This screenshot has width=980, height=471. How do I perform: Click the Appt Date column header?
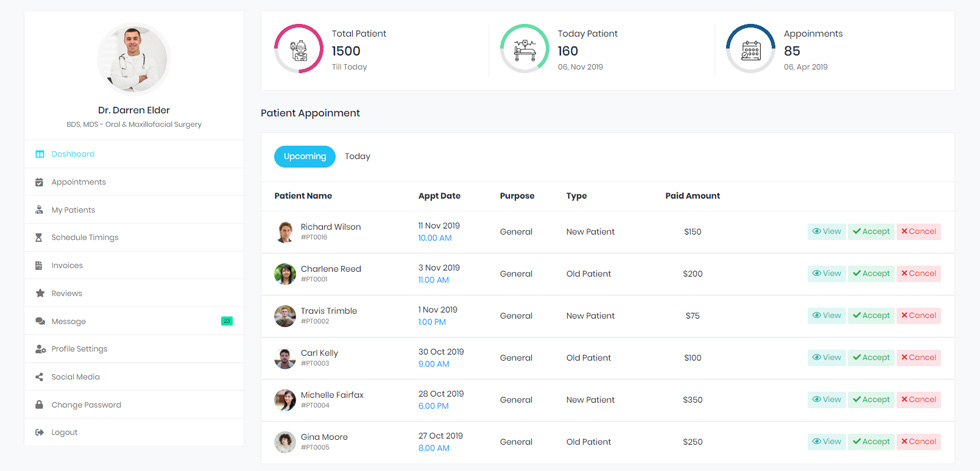[x=439, y=196]
